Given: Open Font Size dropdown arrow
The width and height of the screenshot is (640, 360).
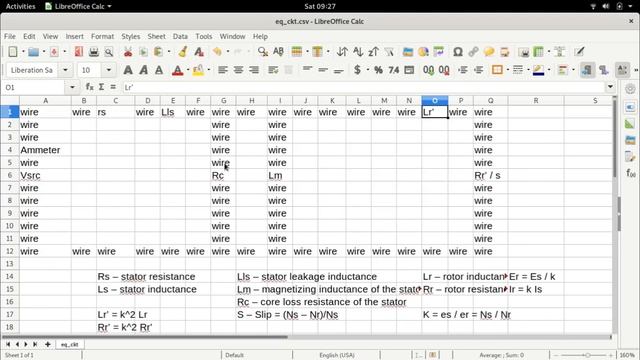Looking at the screenshot, I should coord(109,70).
